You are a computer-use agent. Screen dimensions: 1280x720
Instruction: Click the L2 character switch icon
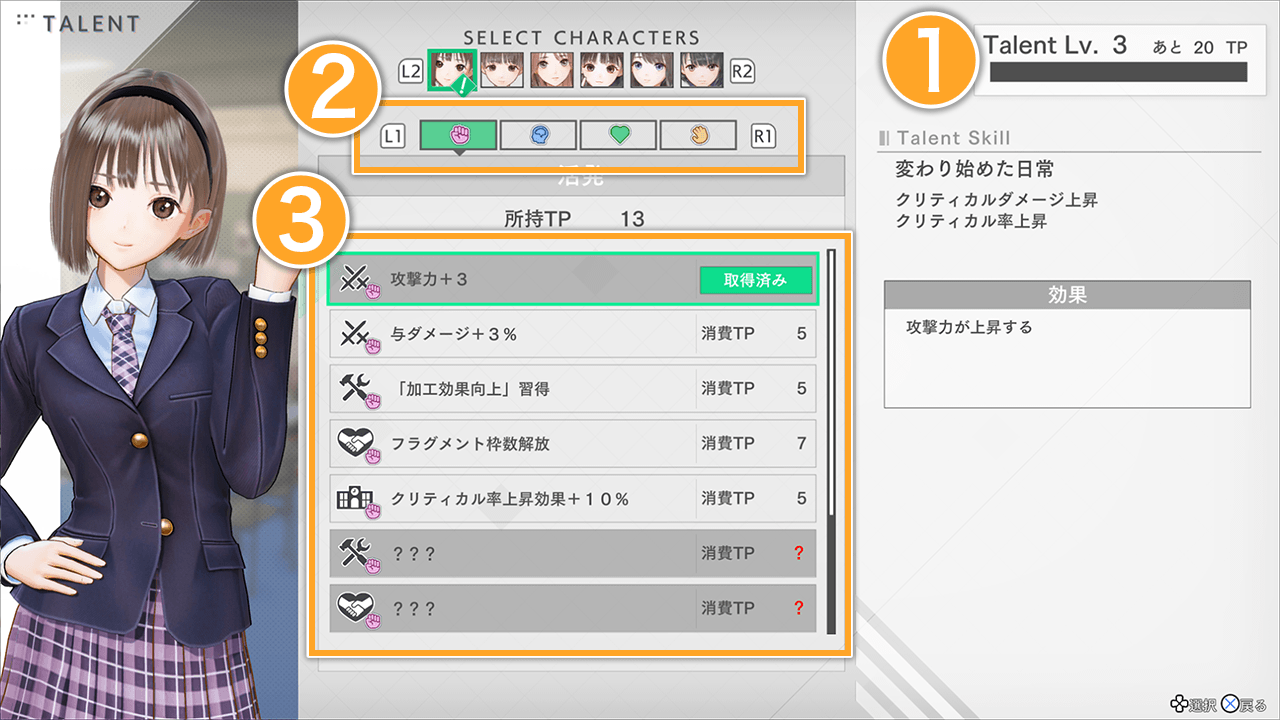411,71
